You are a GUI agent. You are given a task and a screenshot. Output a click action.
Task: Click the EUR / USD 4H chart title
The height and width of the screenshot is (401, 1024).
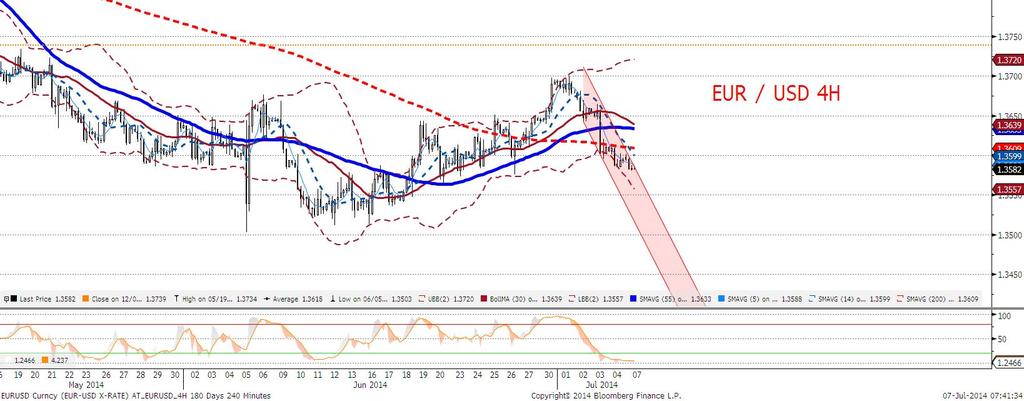click(776, 94)
